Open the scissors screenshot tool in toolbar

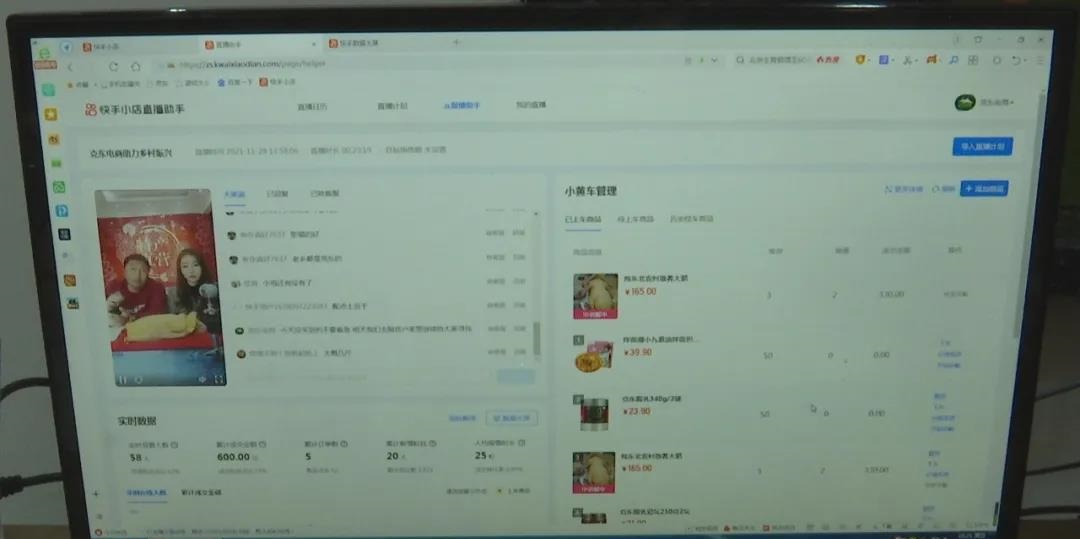[908, 61]
